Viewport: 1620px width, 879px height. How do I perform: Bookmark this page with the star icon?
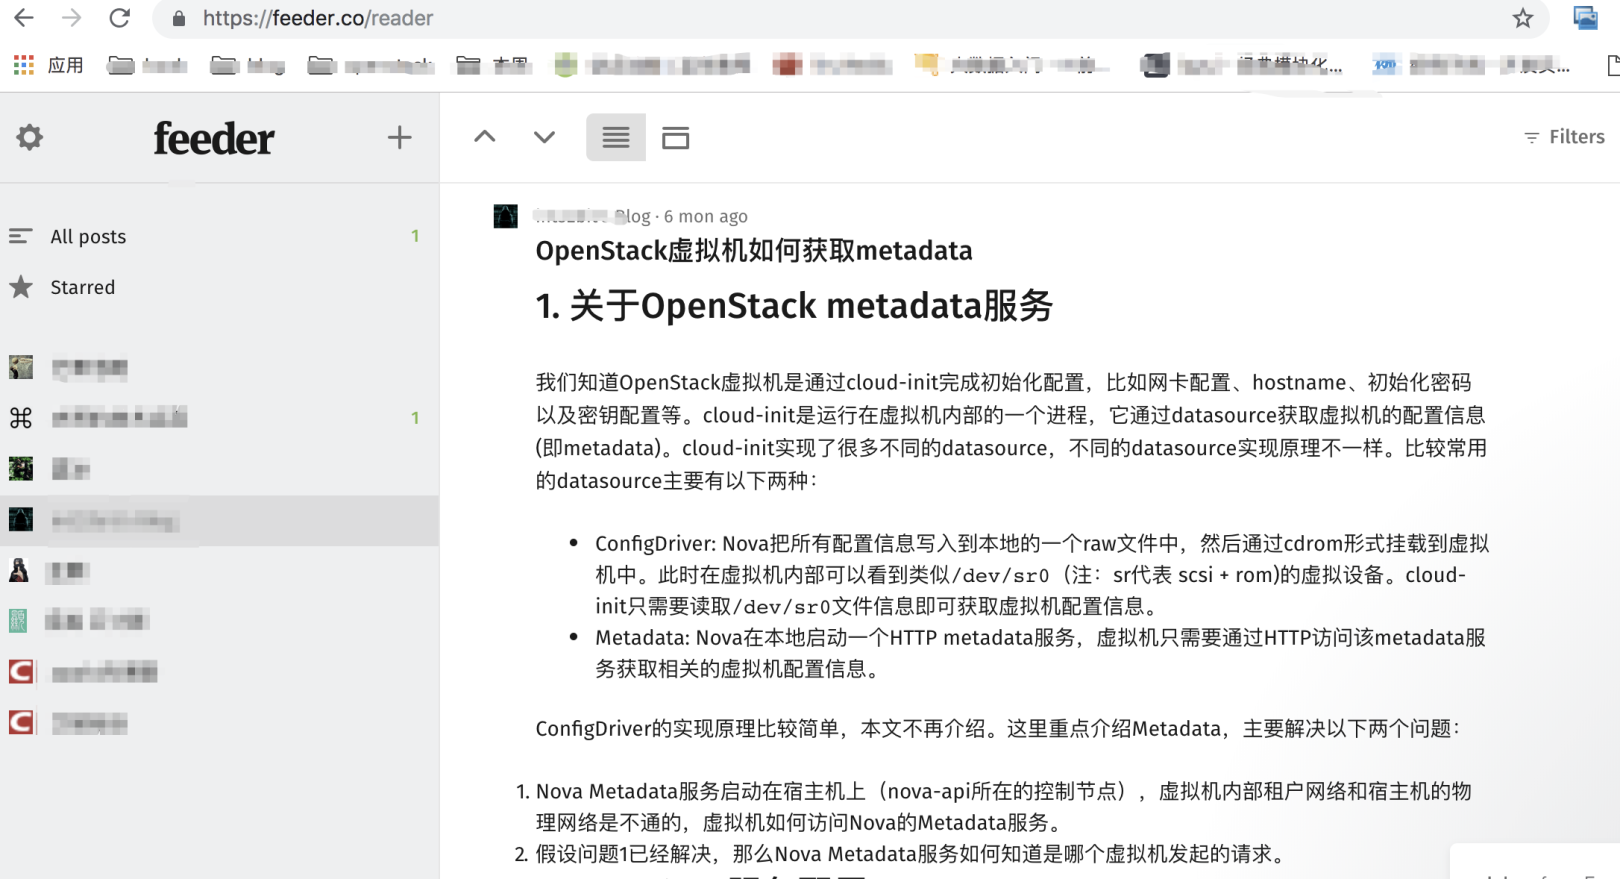click(1522, 18)
